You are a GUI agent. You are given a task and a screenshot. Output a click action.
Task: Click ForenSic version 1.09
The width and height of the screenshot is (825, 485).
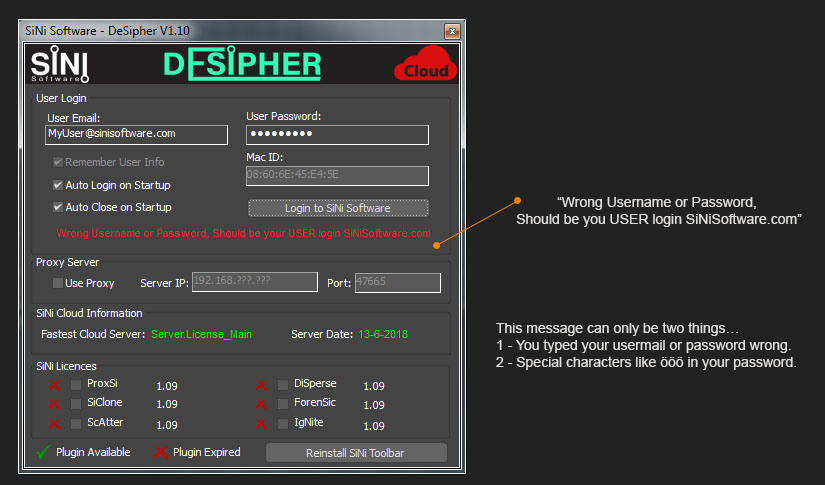pyautogui.click(x=374, y=405)
